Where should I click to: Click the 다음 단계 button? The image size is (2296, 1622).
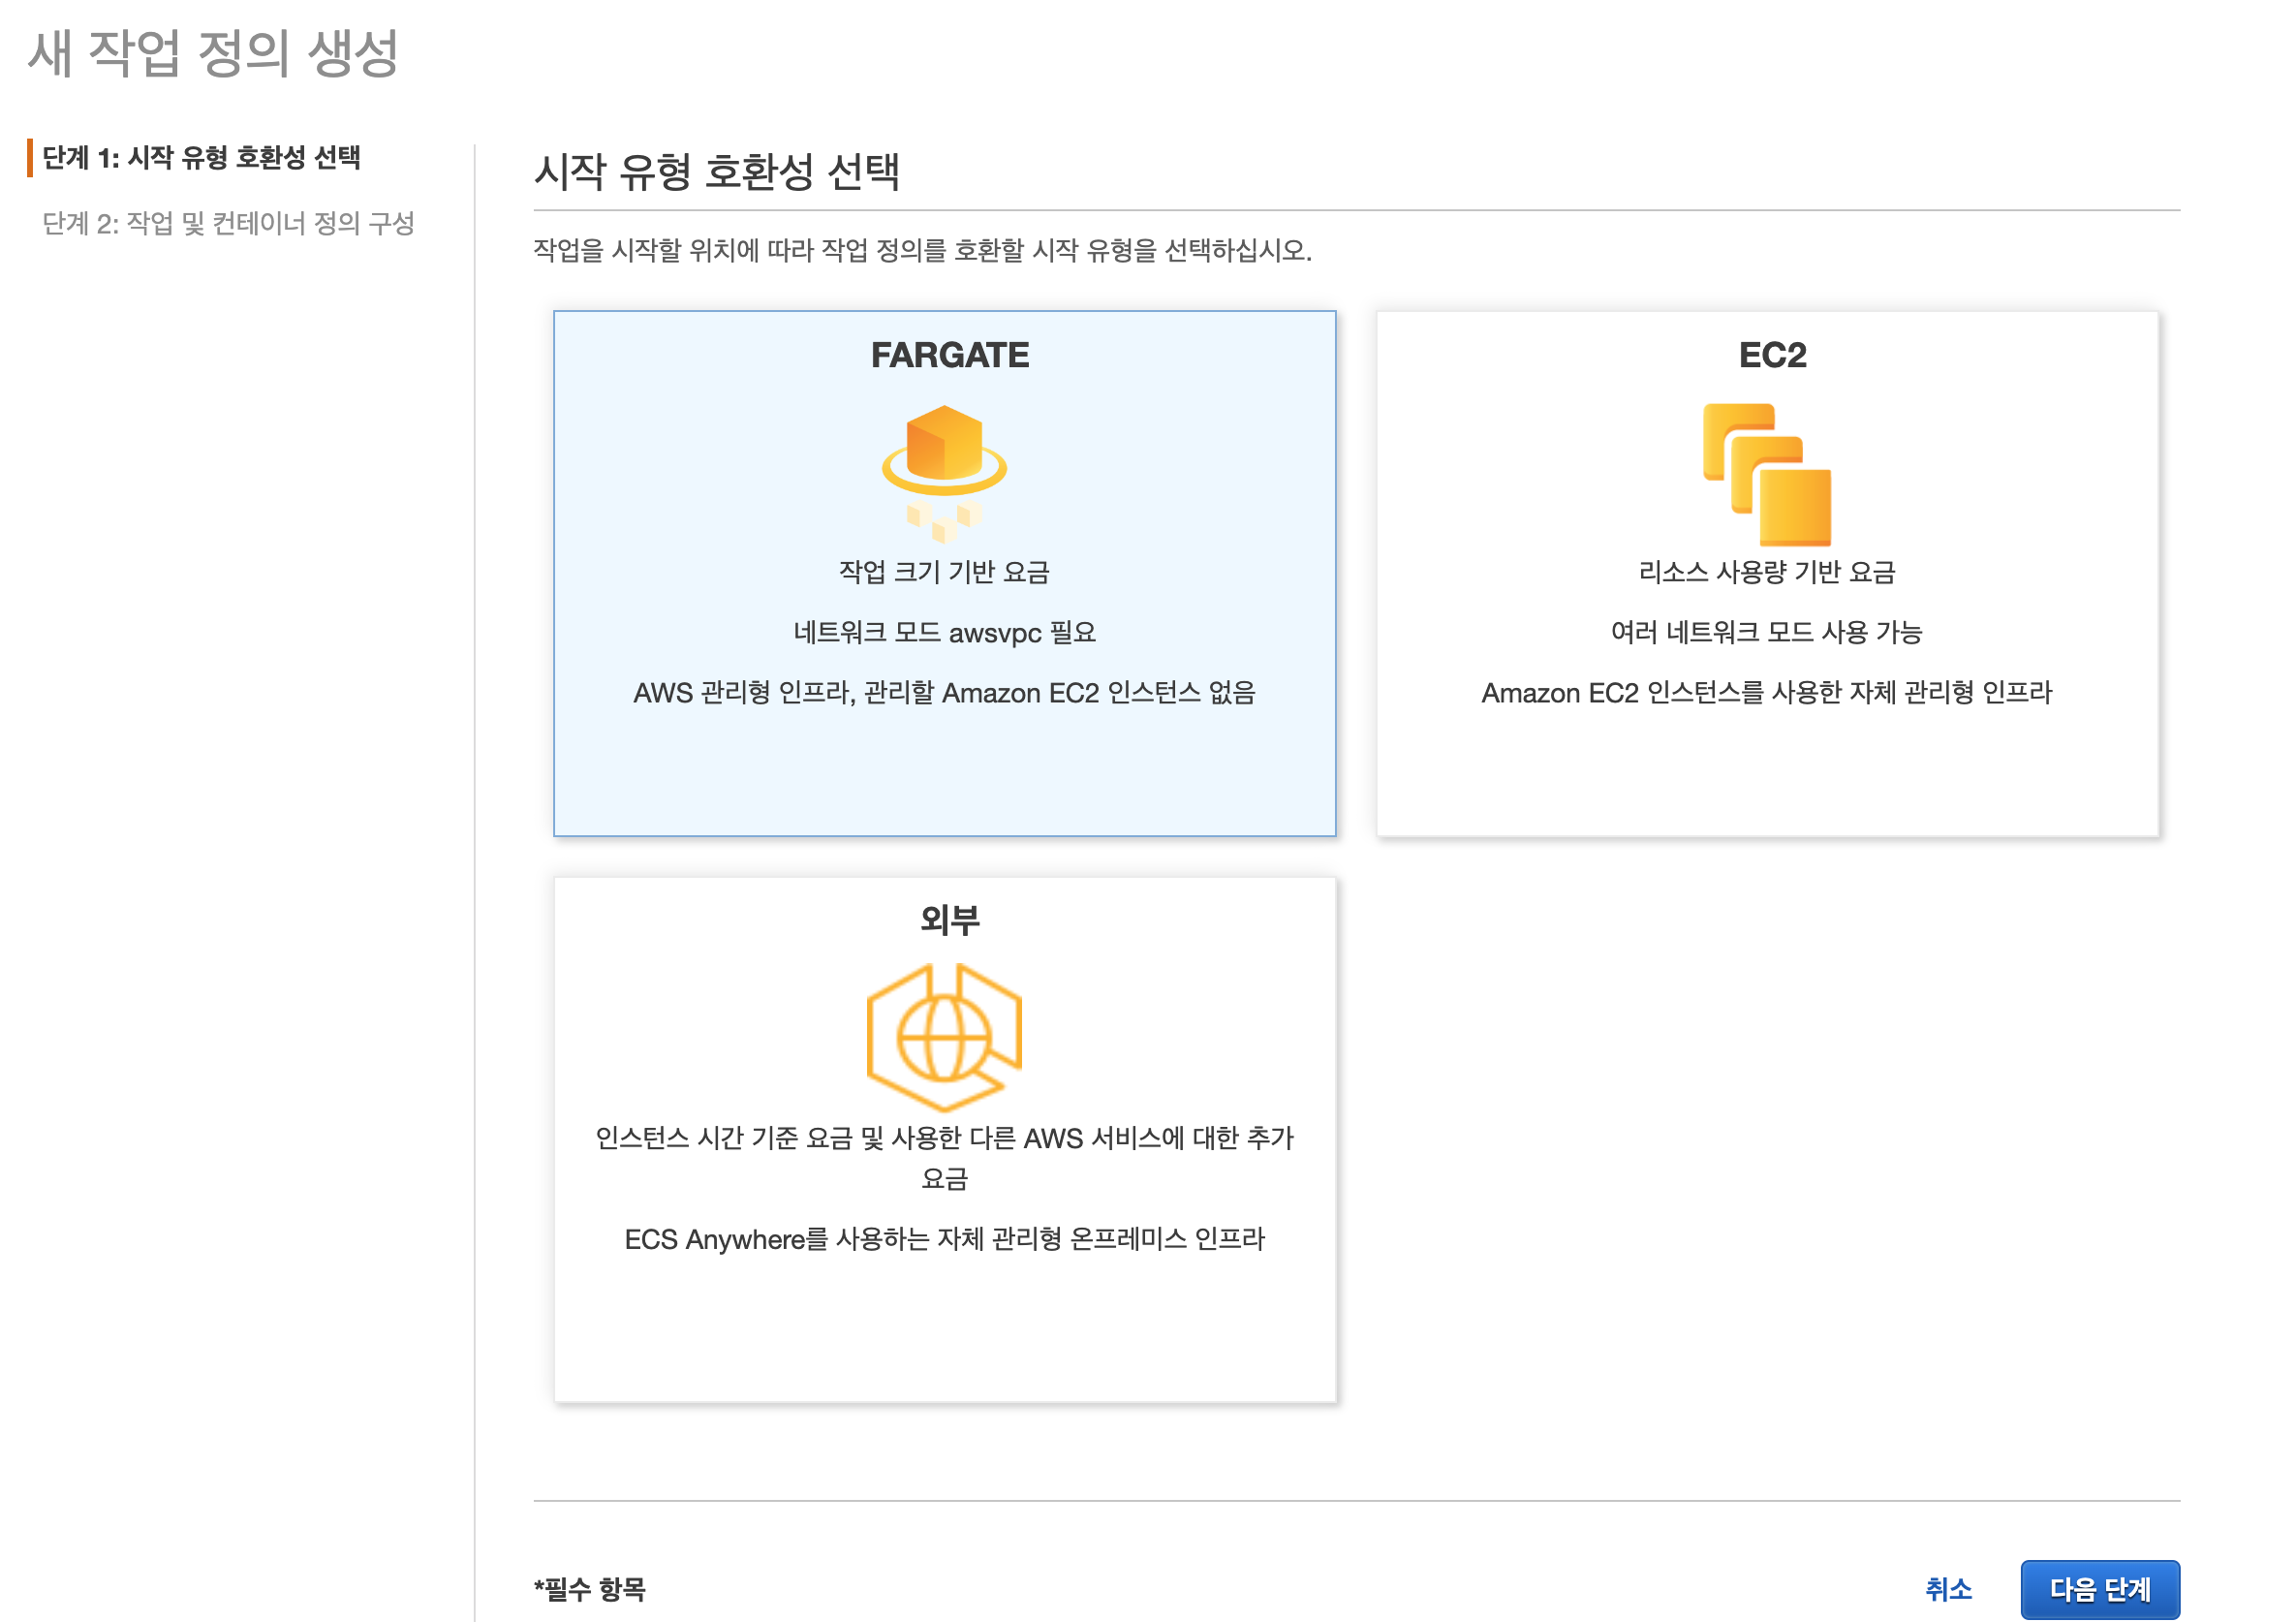[x=2099, y=1588]
